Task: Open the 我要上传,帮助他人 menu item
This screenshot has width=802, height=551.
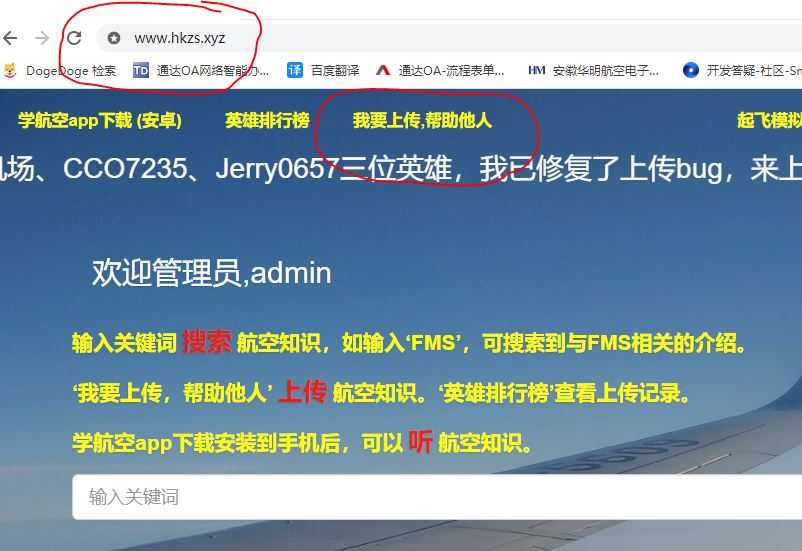Action: pos(422,120)
